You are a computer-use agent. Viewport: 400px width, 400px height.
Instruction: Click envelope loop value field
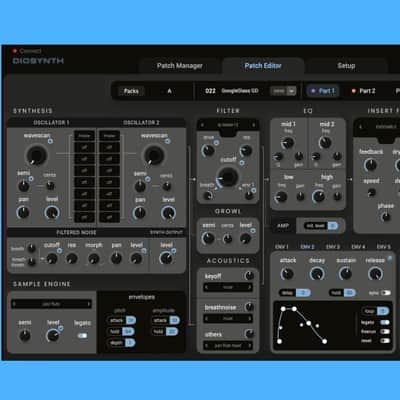[x=383, y=311]
